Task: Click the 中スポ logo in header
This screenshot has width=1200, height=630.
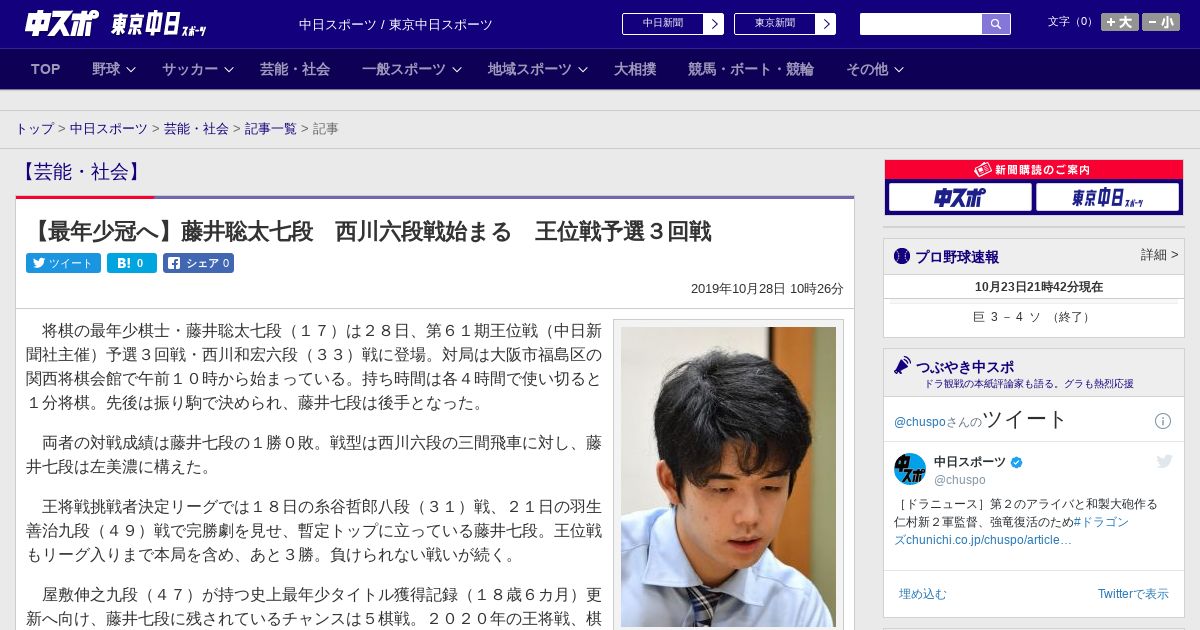Action: (62, 24)
